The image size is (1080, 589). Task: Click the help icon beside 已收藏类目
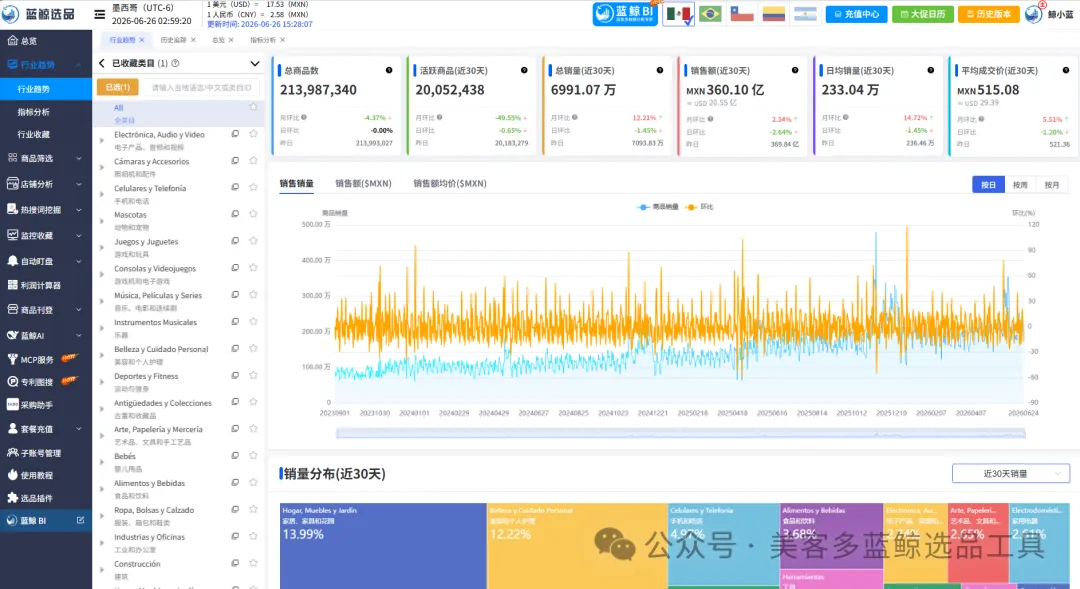(x=176, y=63)
